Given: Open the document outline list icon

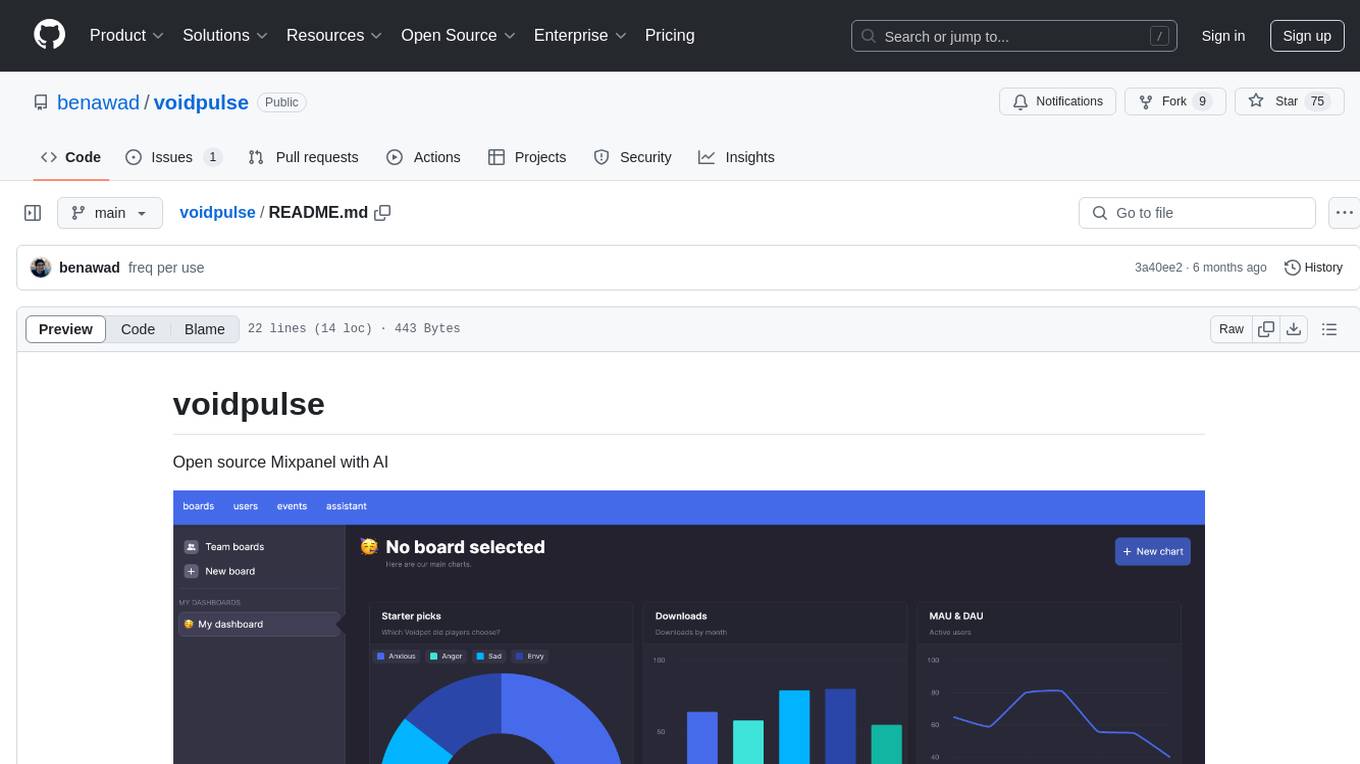Looking at the screenshot, I should [x=1329, y=329].
